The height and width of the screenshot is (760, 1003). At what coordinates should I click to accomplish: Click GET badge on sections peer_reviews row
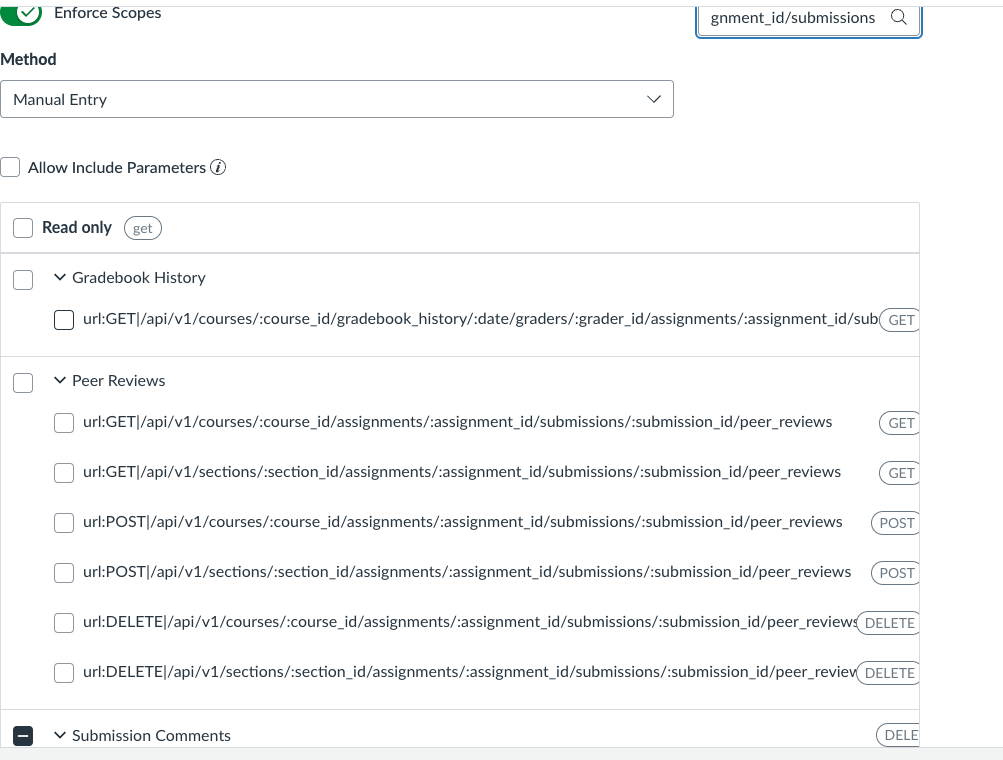(x=900, y=473)
